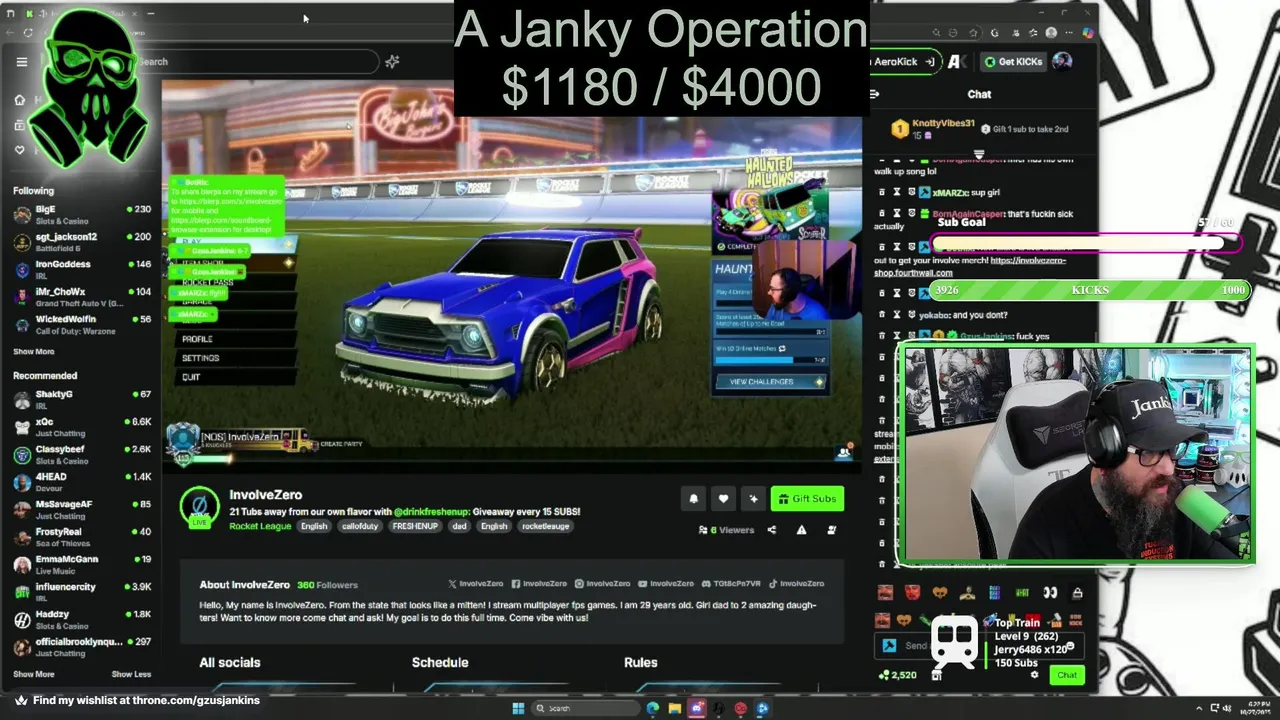1280x720 pixels.
Task: Click the InvolveZero live avatar
Action: tap(199, 507)
